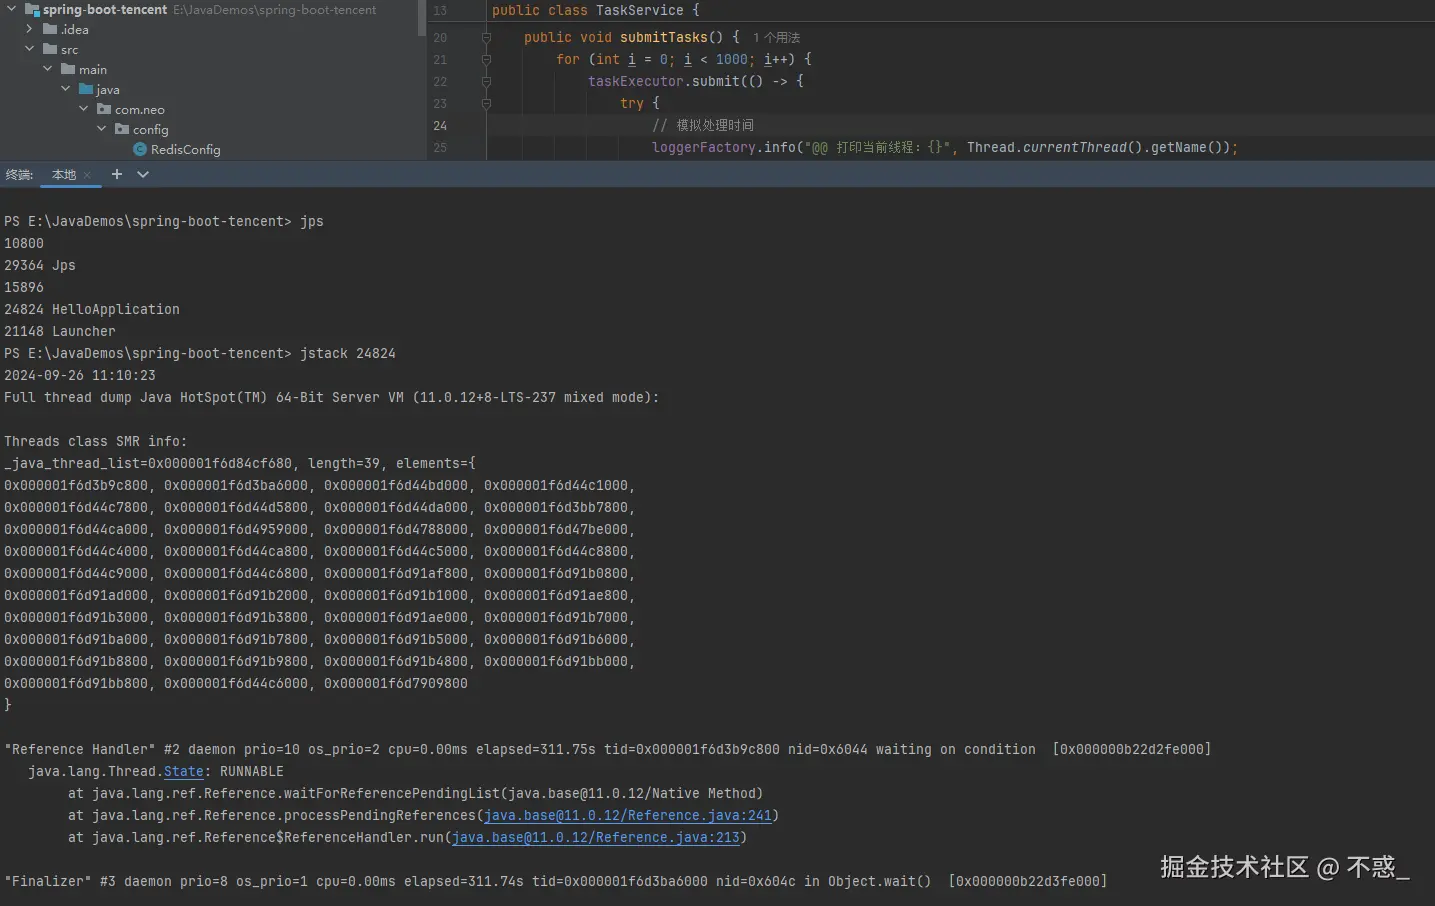The height and width of the screenshot is (906, 1435).
Task: Click the project tree vertical scrollbar
Action: pos(422,20)
